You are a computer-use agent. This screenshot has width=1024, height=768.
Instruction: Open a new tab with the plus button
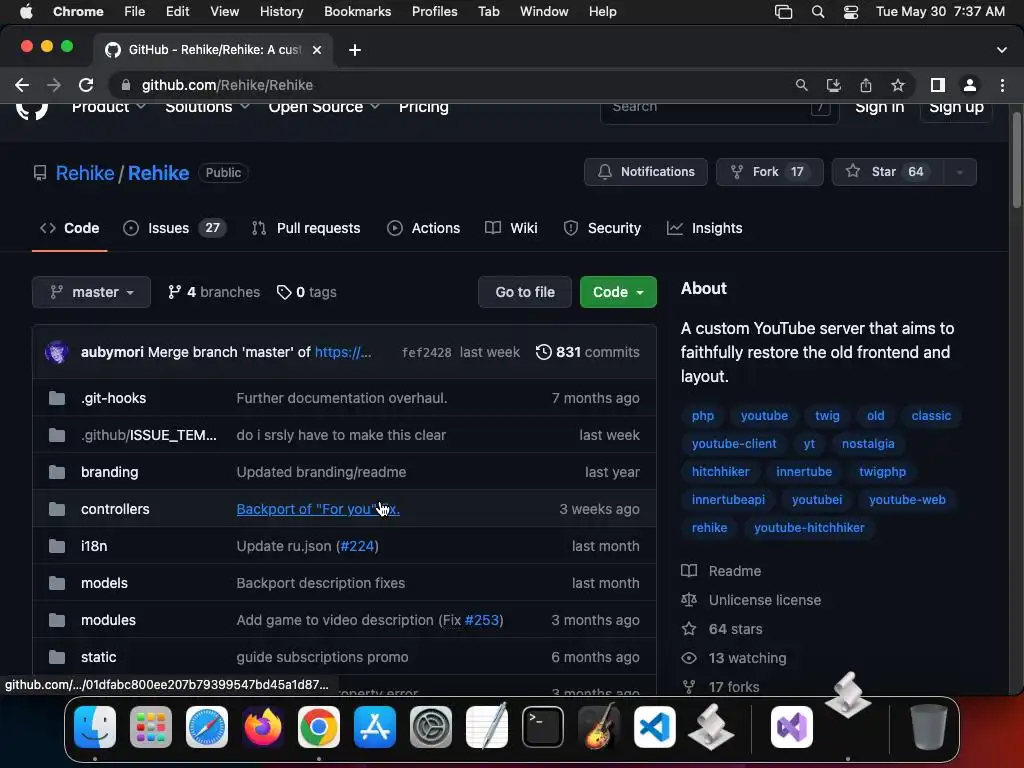(x=355, y=50)
